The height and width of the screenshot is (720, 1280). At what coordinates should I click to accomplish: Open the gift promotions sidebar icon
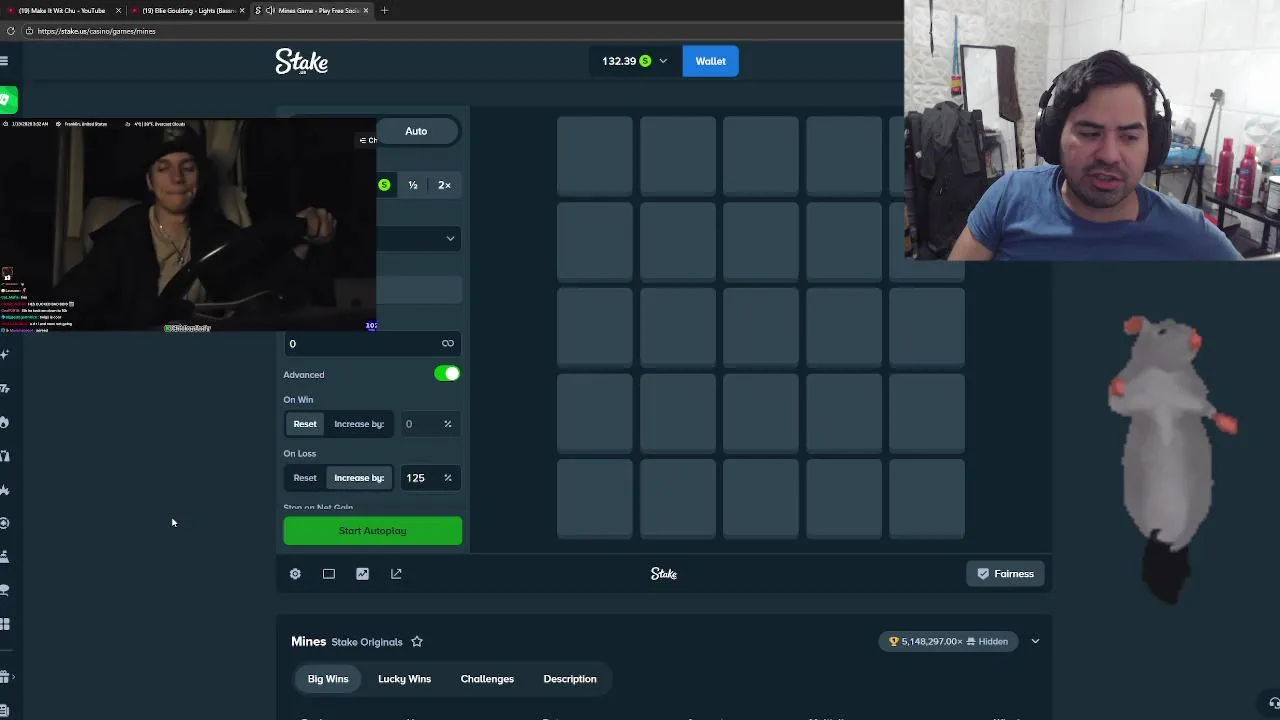tap(5, 677)
